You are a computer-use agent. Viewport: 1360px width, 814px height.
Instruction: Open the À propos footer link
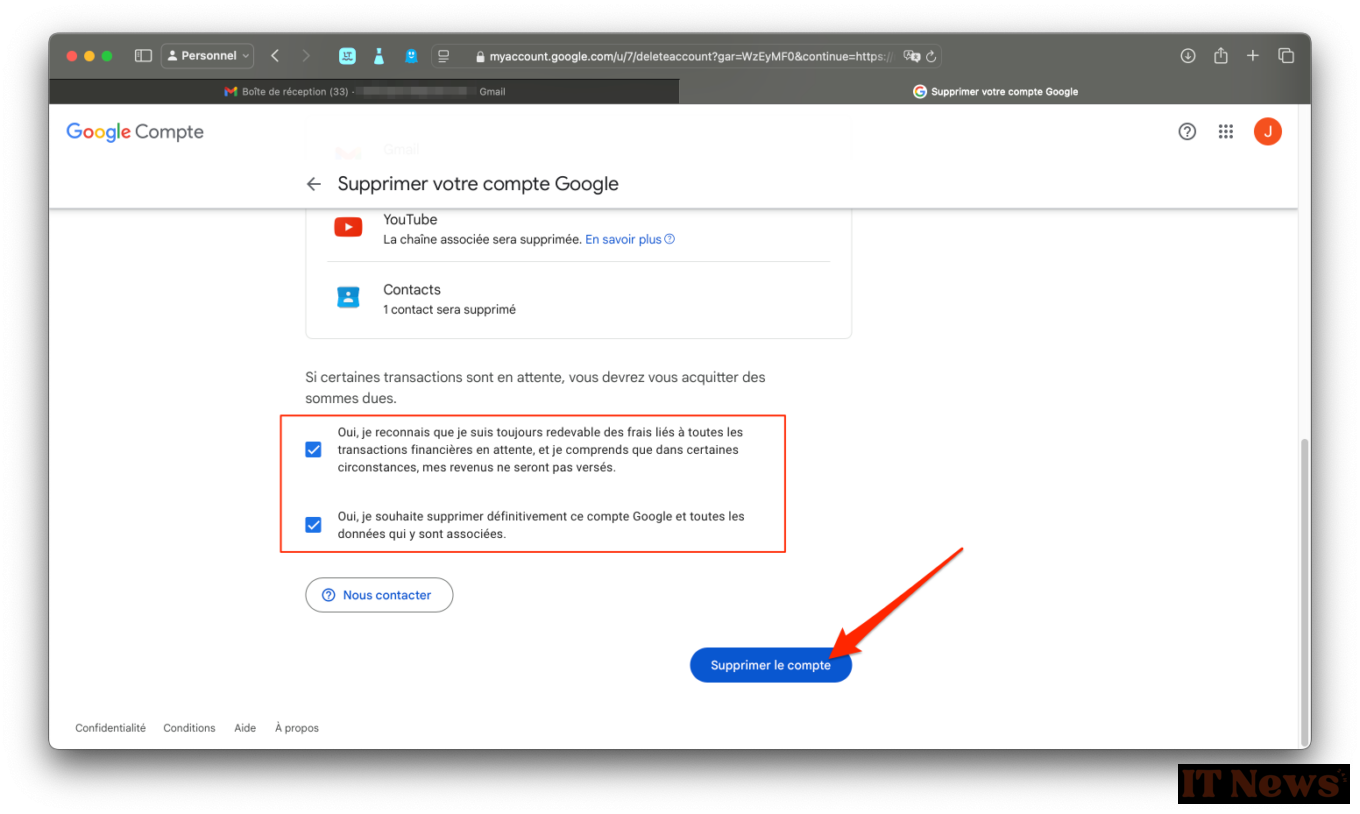297,728
